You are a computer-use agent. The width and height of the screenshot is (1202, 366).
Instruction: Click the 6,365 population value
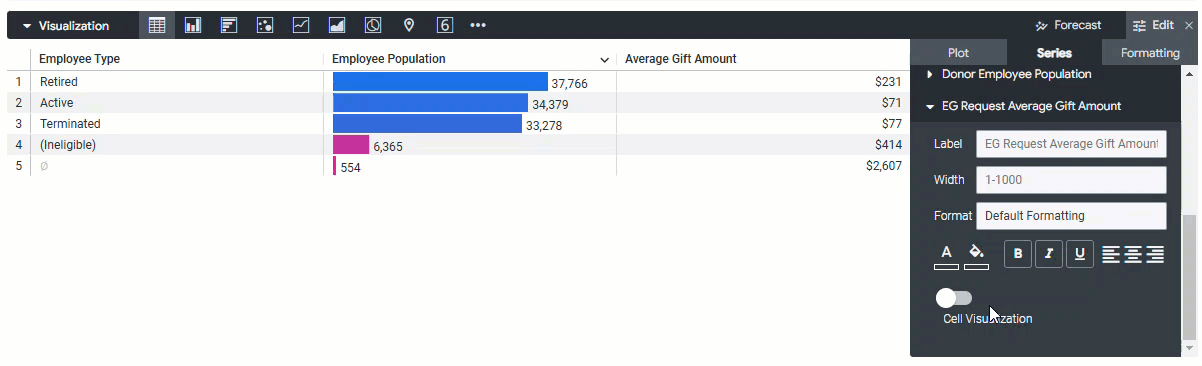coord(388,146)
